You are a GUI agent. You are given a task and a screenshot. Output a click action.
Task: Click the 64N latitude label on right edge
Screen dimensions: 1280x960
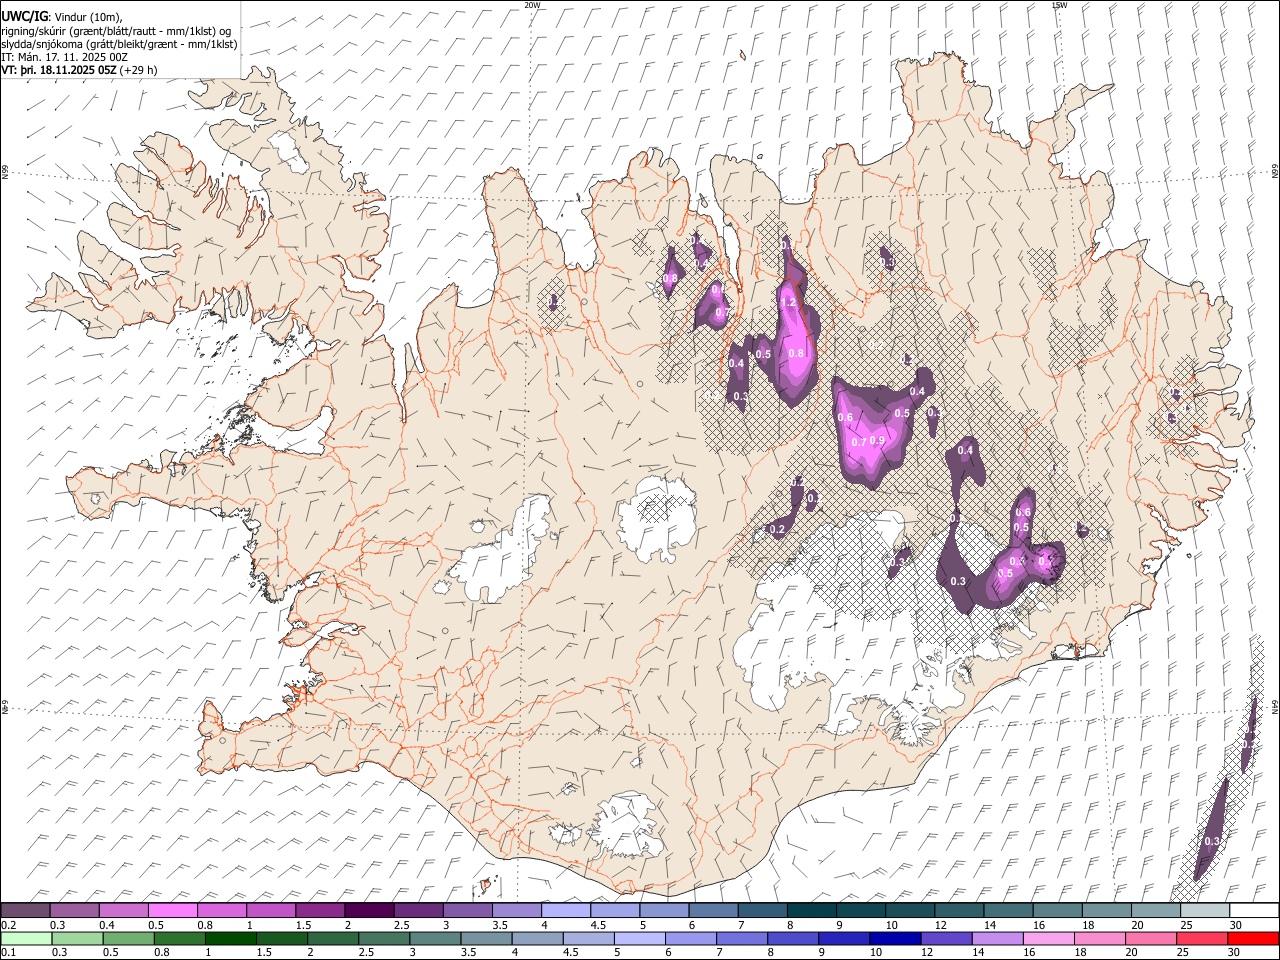click(1275, 706)
